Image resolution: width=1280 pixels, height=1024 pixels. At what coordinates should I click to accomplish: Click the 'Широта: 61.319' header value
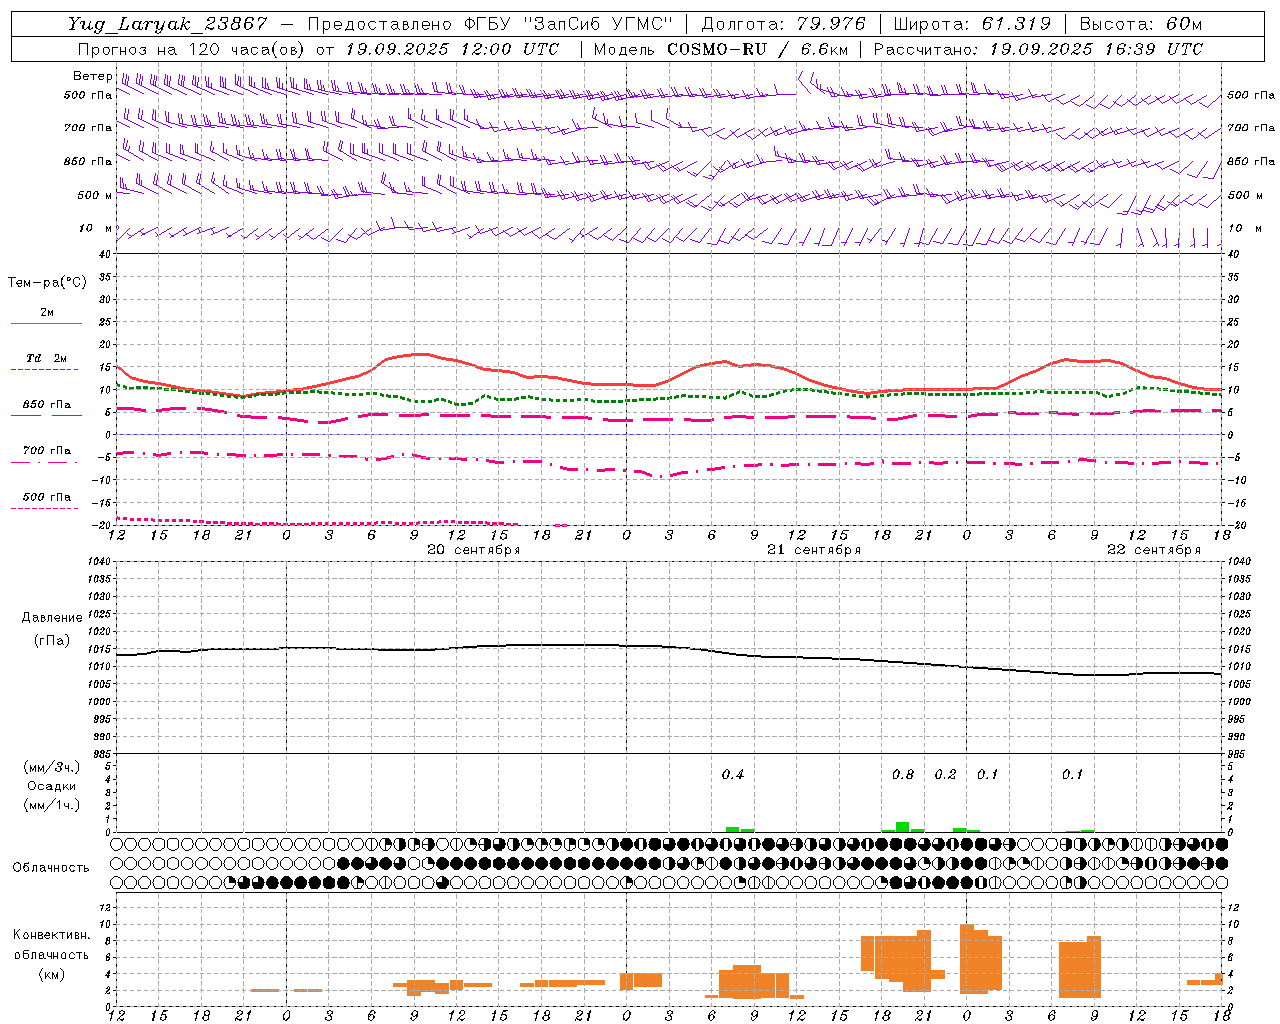click(x=972, y=24)
